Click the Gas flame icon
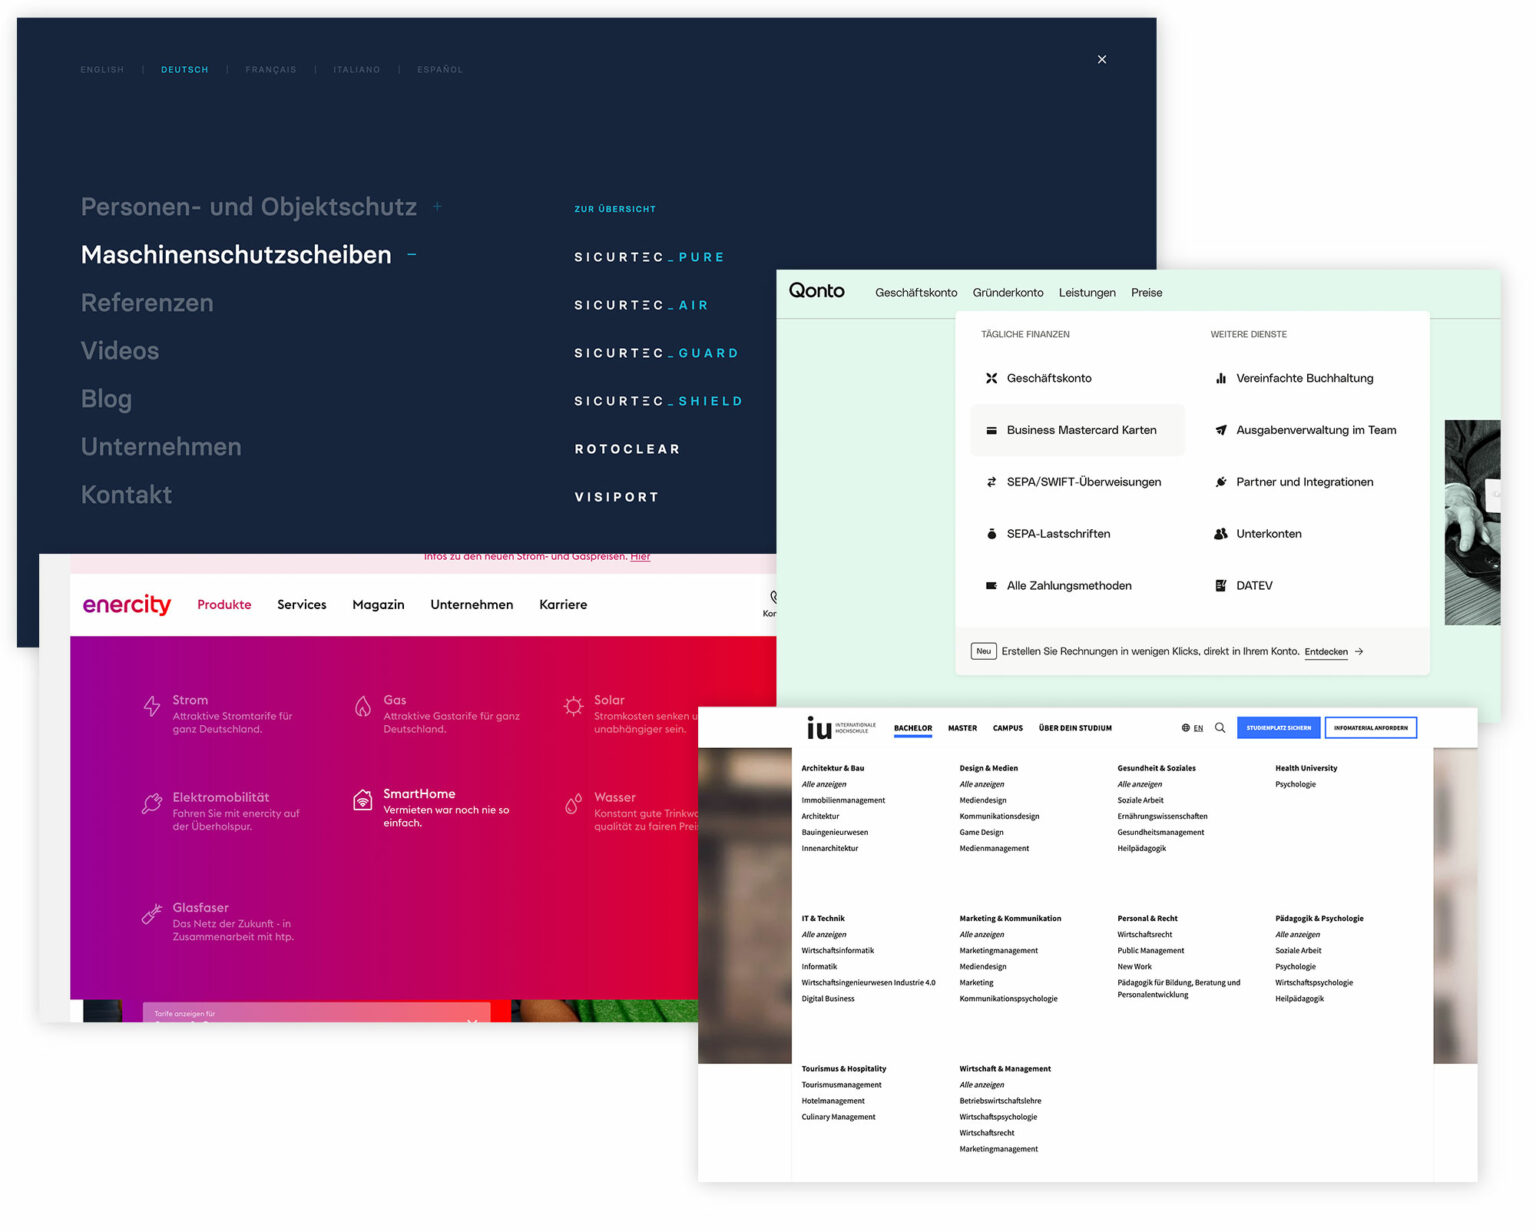 click(x=363, y=707)
